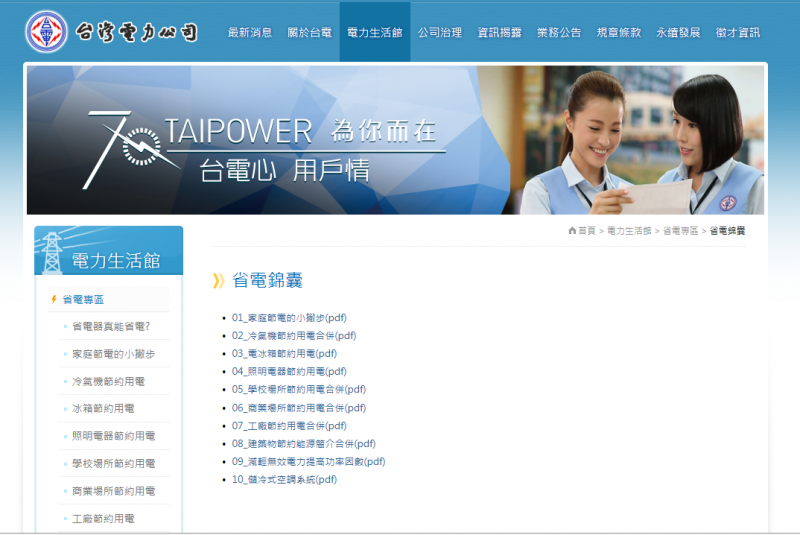Open 04_照明電器節約用電(pdf)

tap(289, 371)
